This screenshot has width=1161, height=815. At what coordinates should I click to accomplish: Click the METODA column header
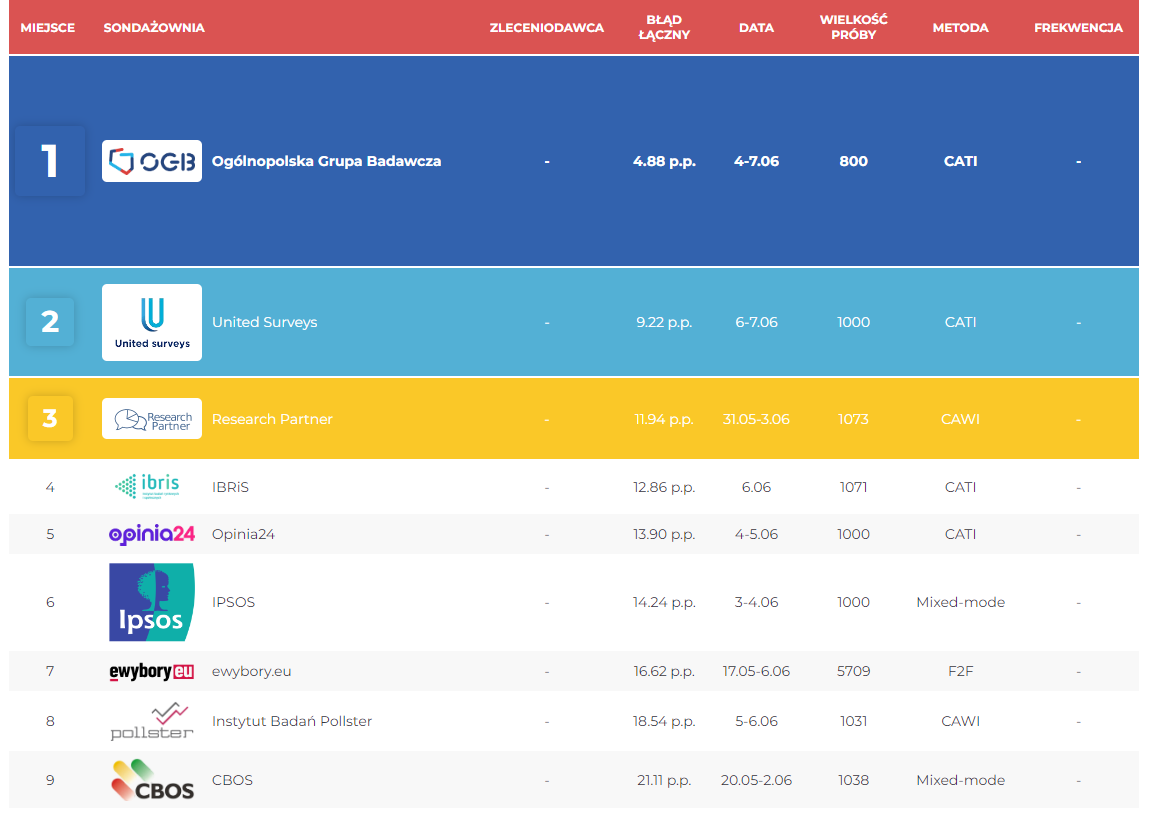click(960, 27)
